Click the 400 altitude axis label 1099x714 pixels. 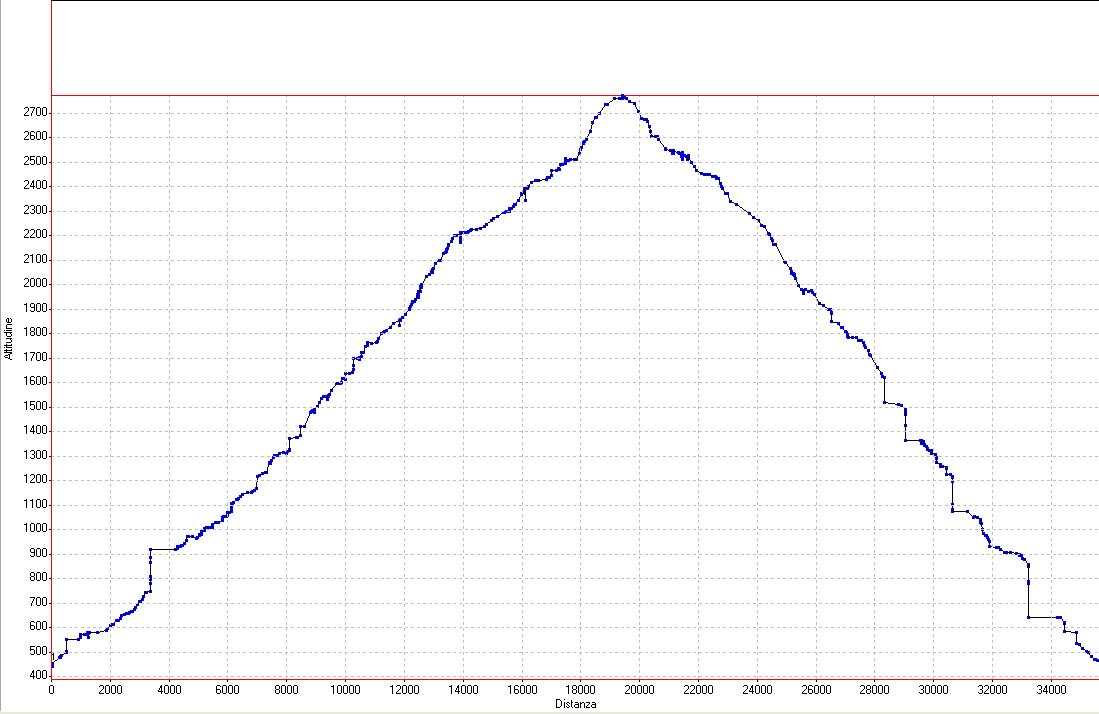tap(39, 675)
